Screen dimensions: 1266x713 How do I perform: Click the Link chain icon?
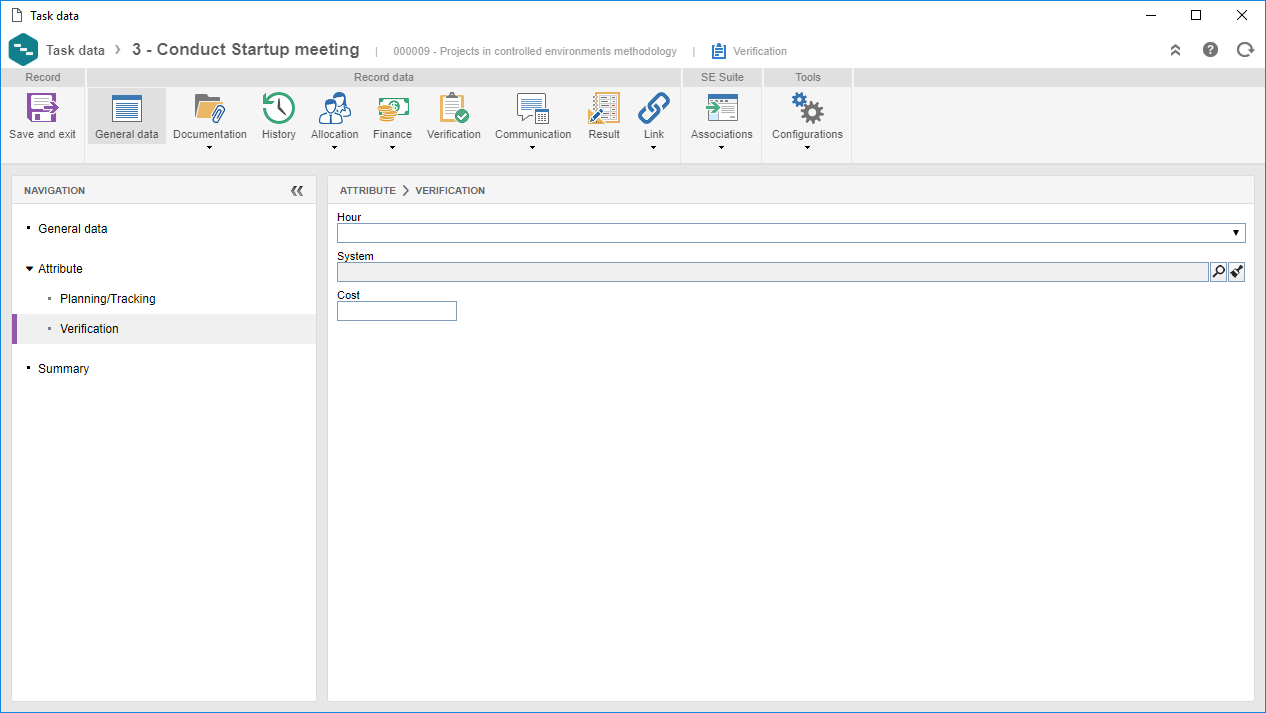654,108
